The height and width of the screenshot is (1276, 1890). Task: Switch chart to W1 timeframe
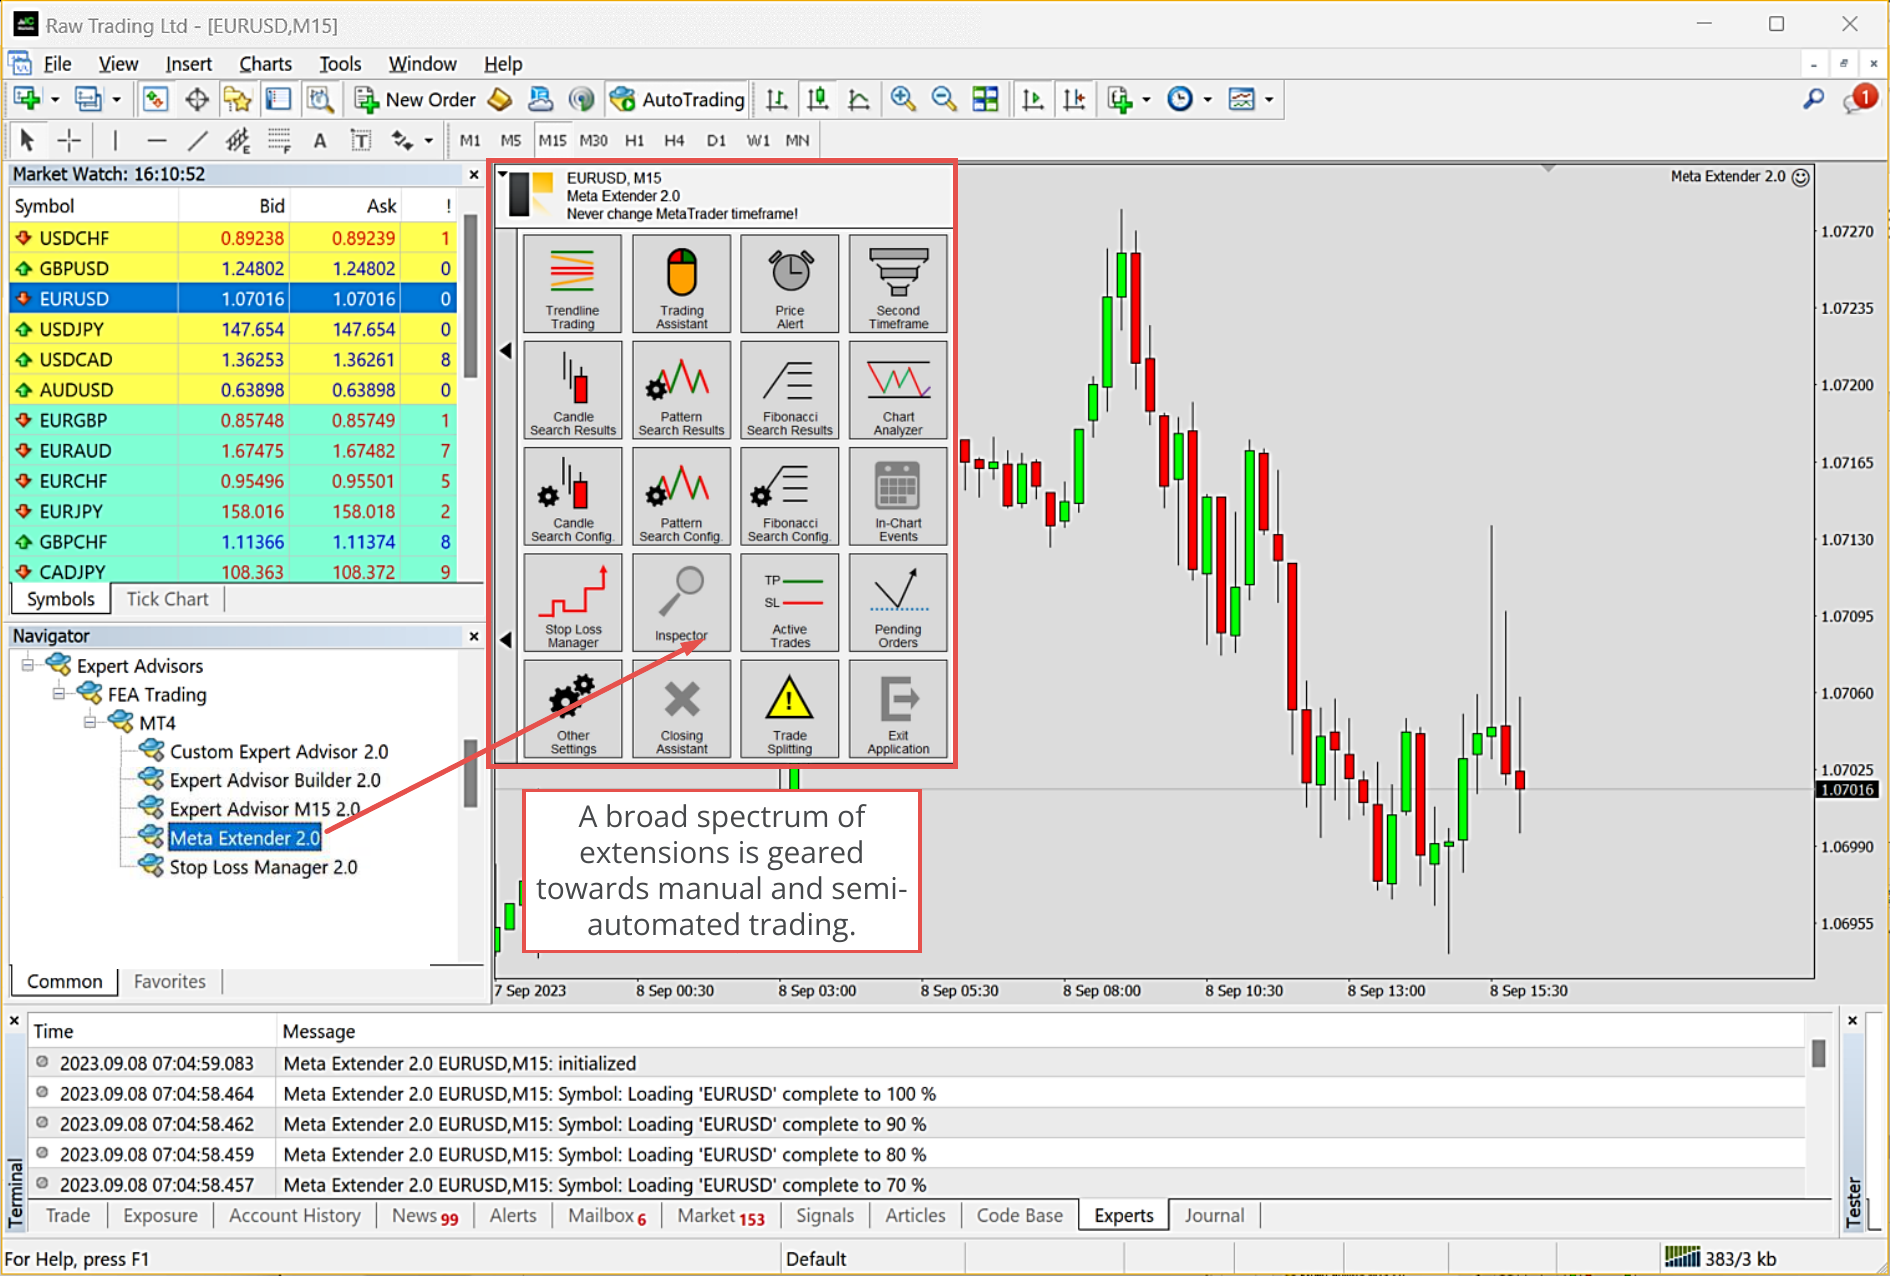[x=758, y=140]
